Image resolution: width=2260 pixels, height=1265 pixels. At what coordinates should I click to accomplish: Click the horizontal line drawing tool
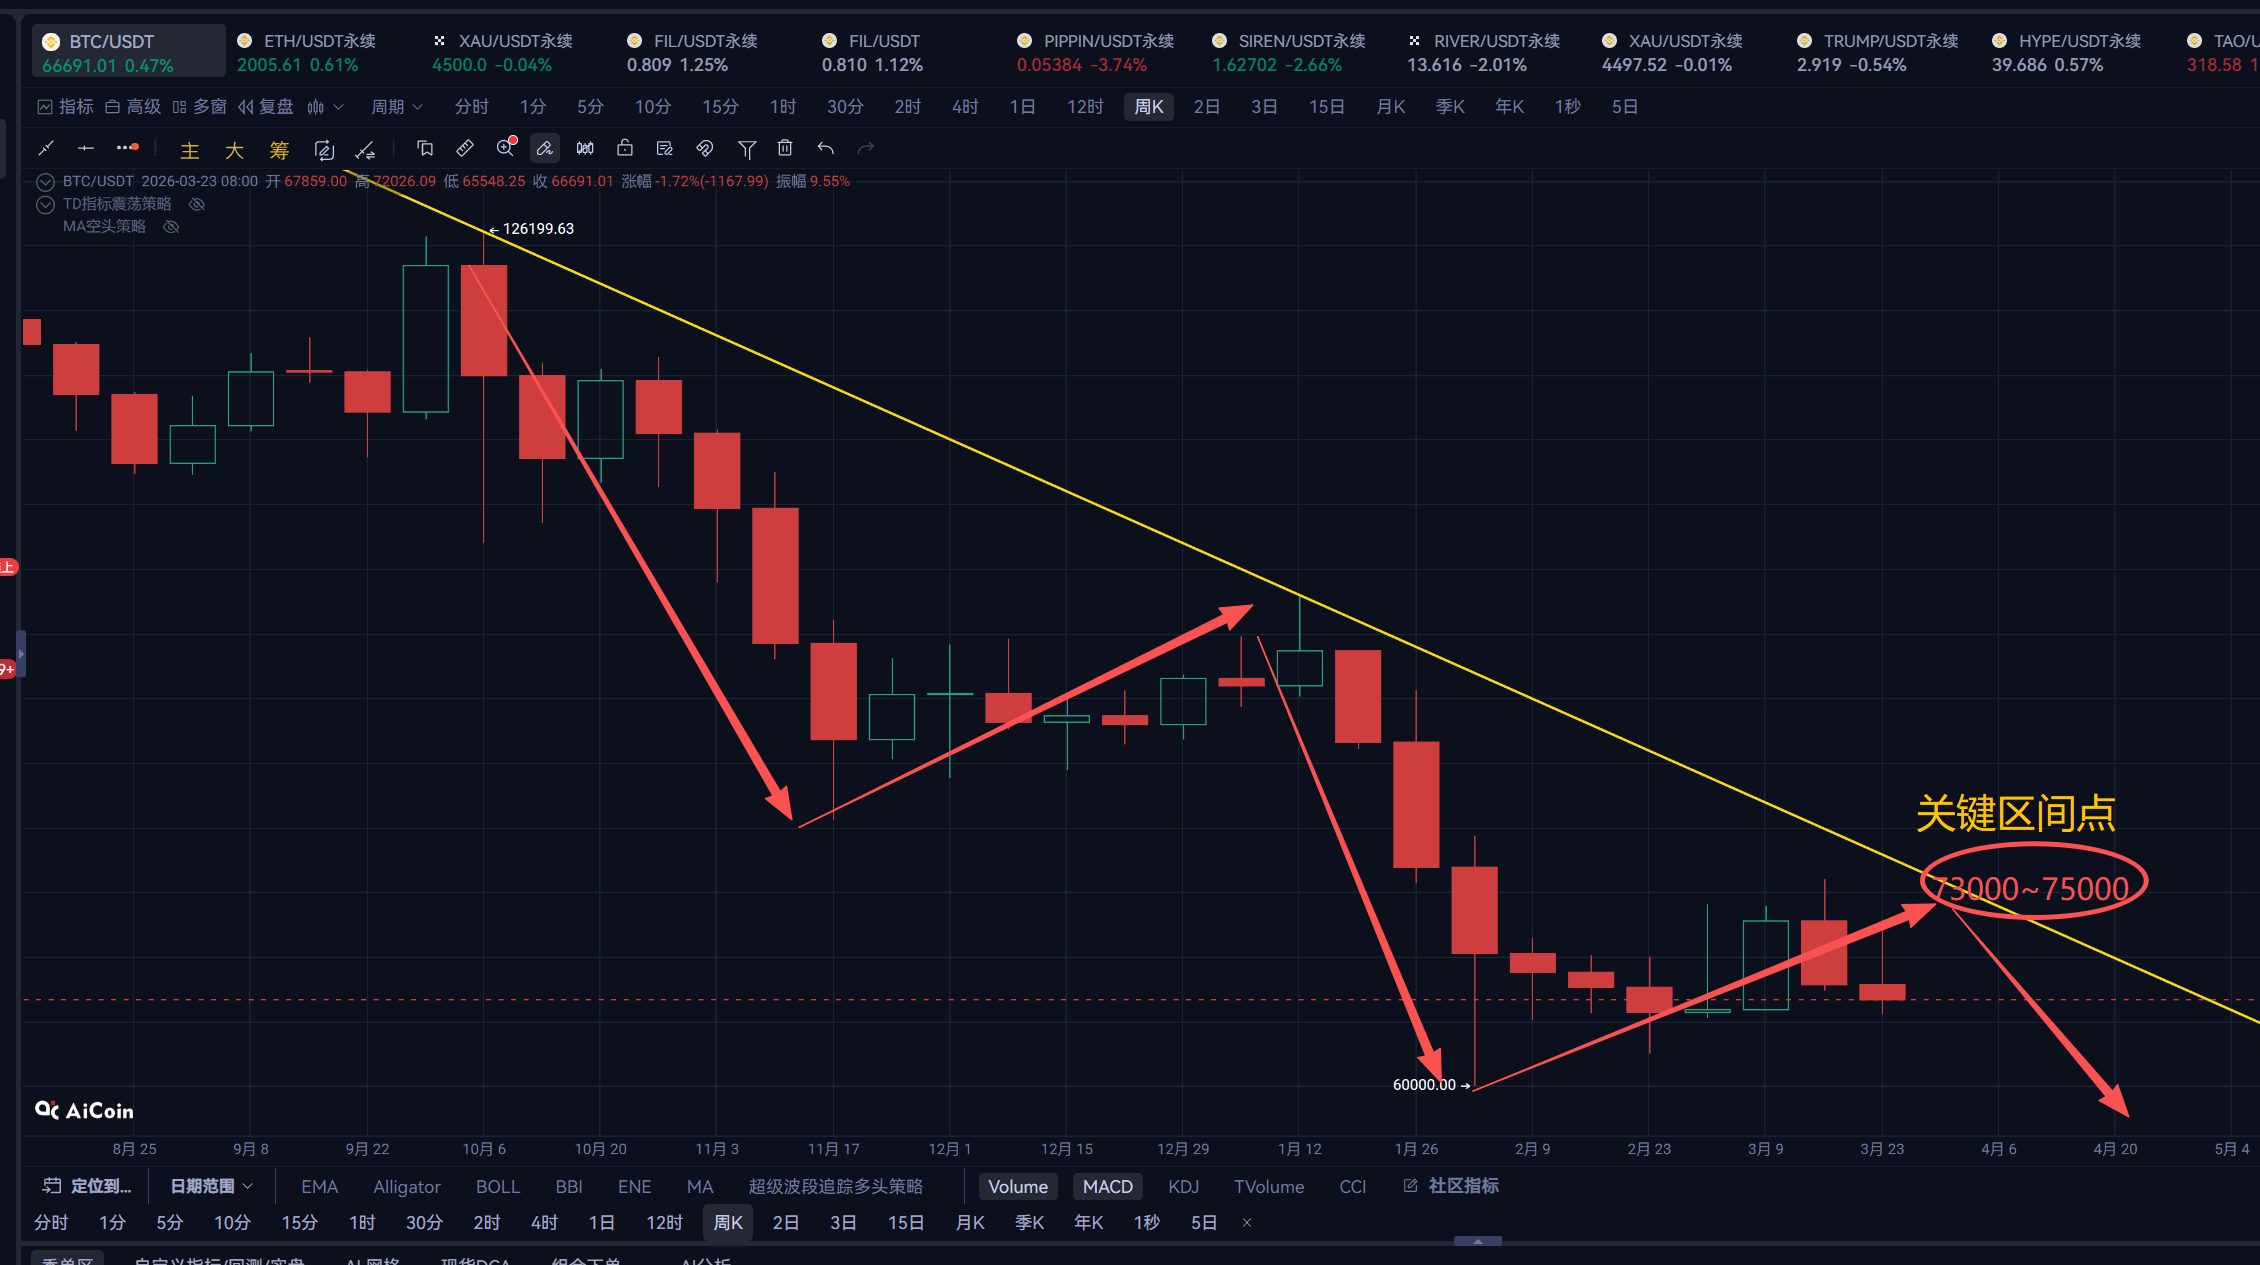tap(86, 148)
